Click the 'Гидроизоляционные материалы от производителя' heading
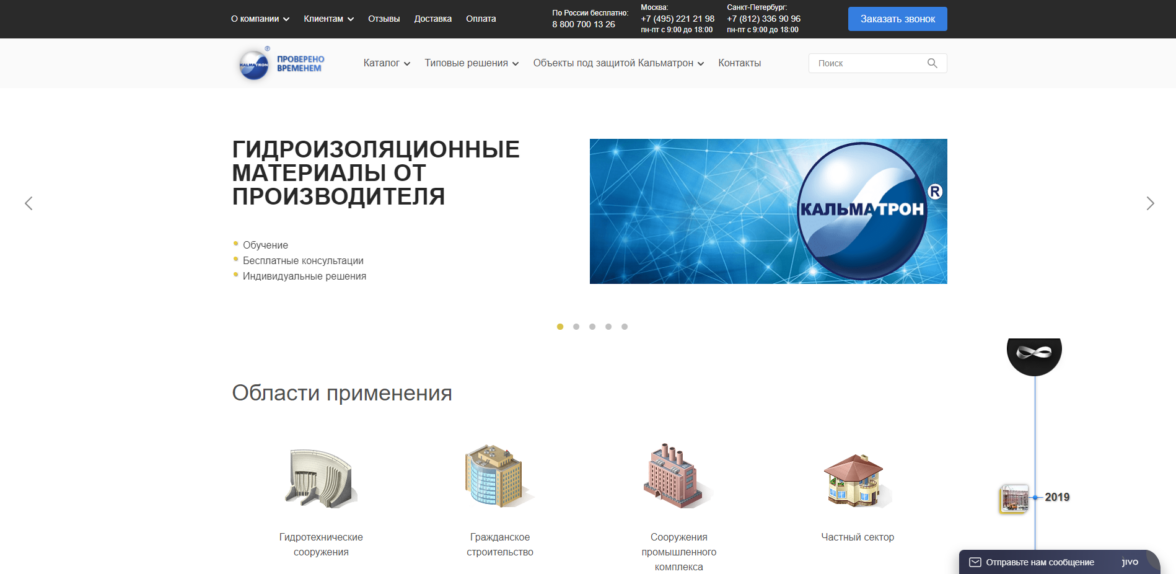 click(x=376, y=173)
